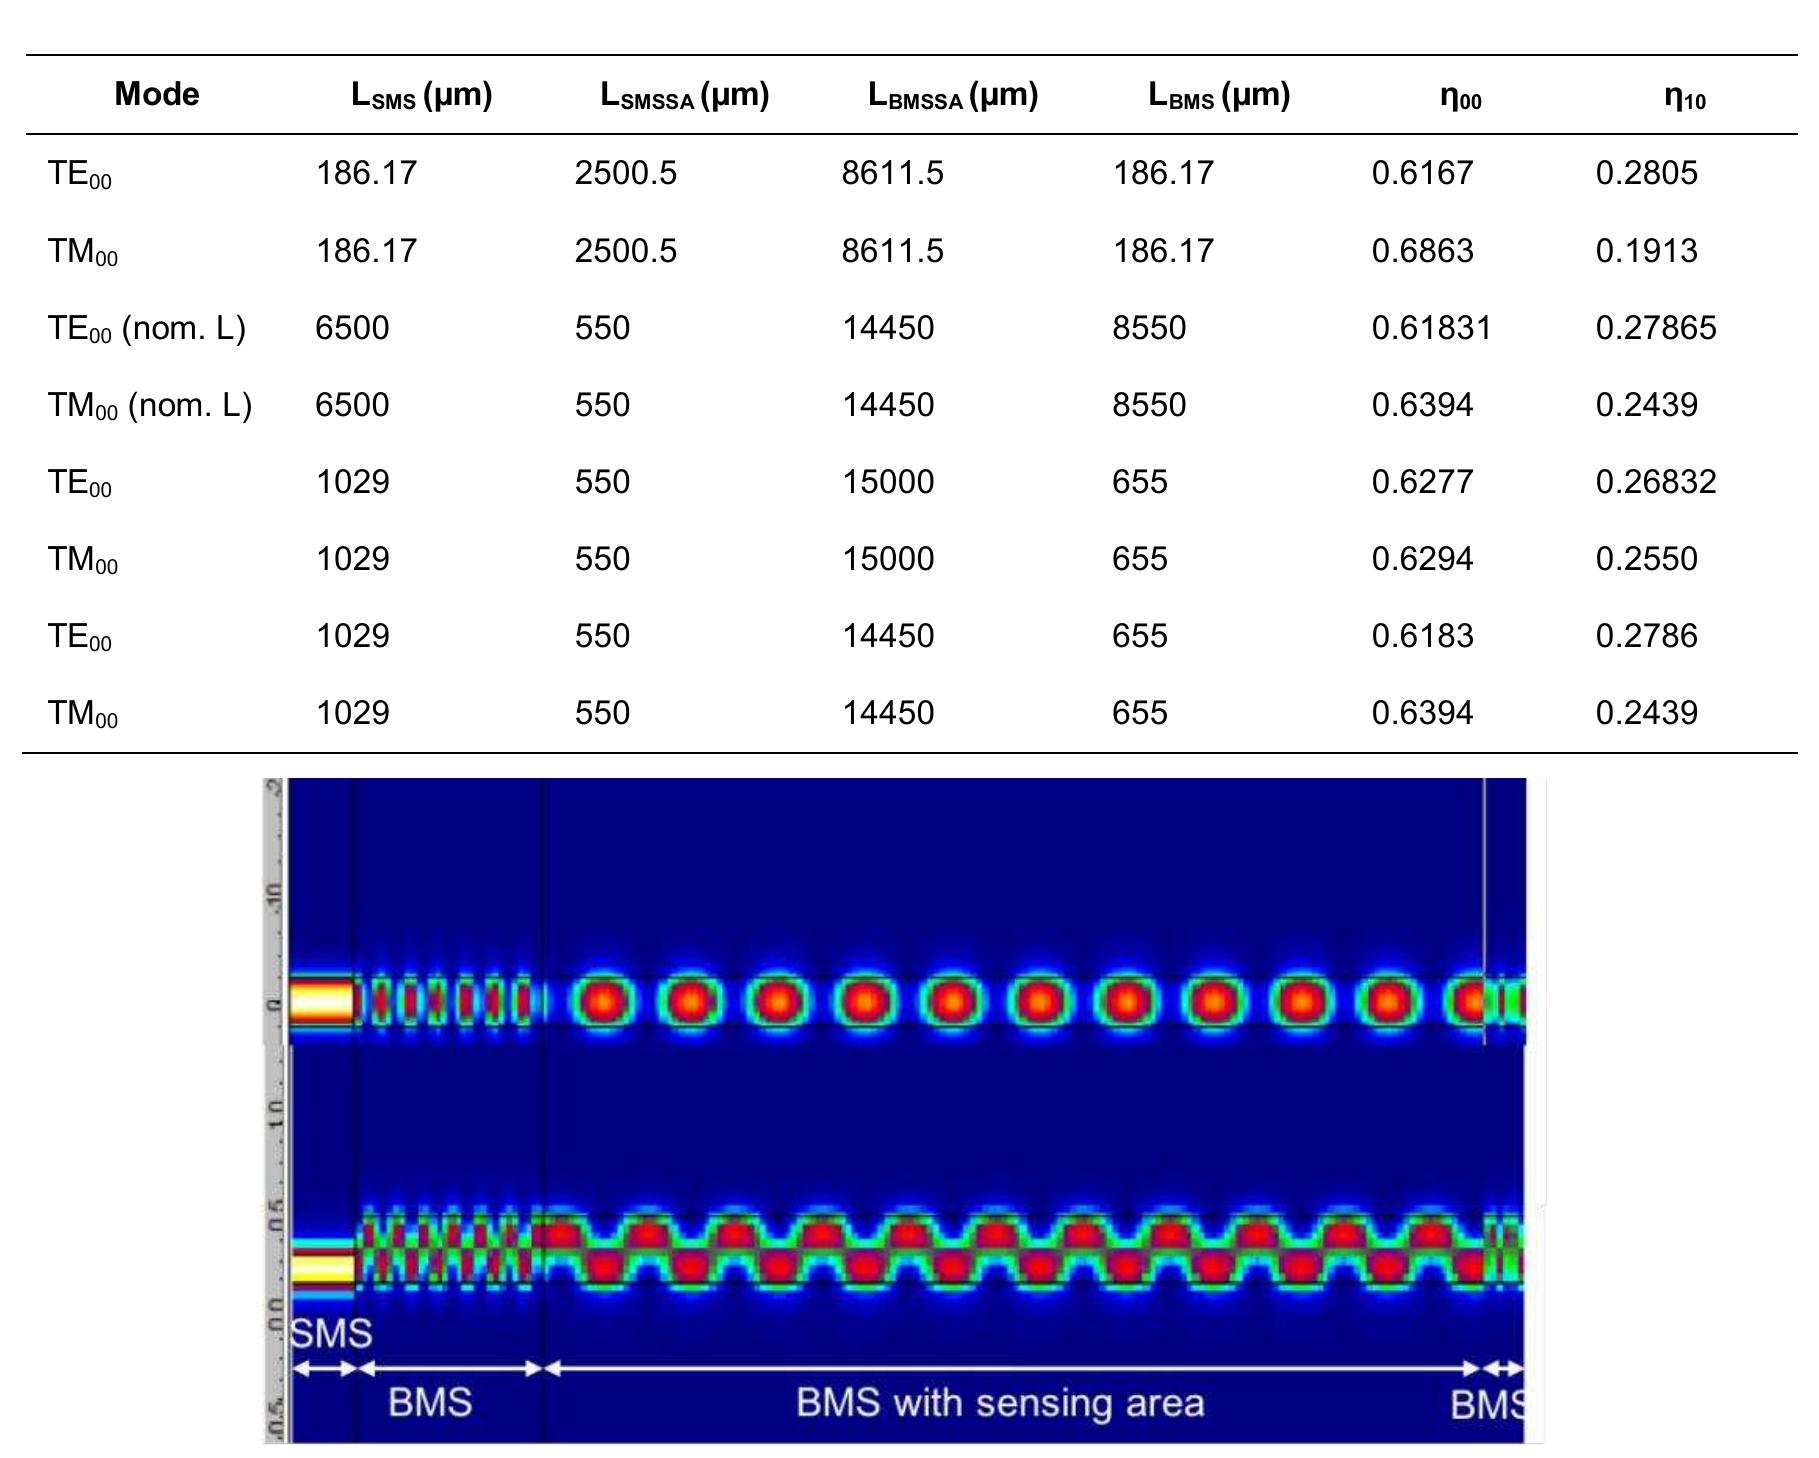Click the L_SMS (μm) column header
Viewport: 1819px width, 1458px height.
click(420, 94)
